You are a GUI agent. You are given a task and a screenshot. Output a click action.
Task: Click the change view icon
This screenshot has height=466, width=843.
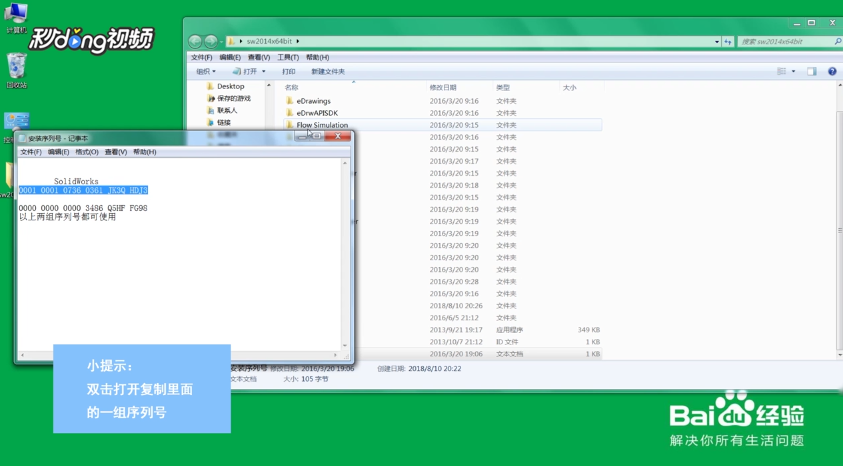(782, 71)
